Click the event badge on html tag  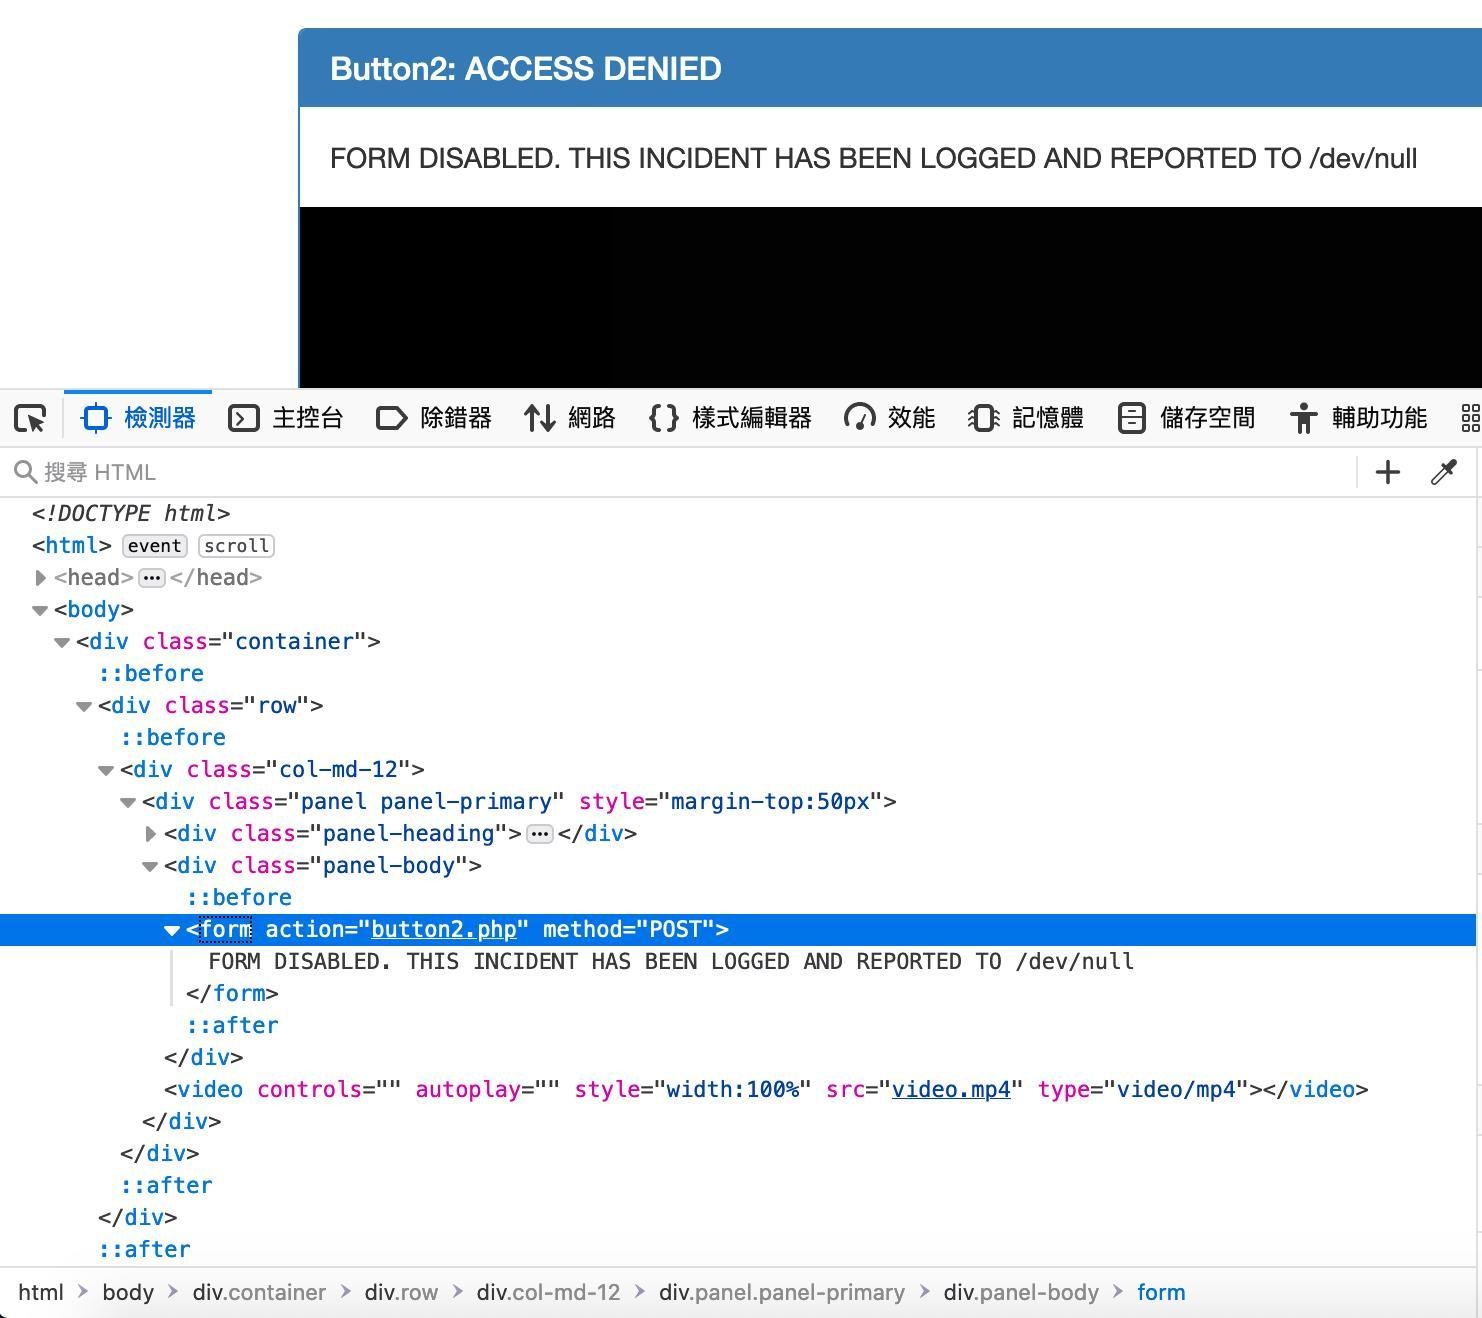[x=154, y=546]
